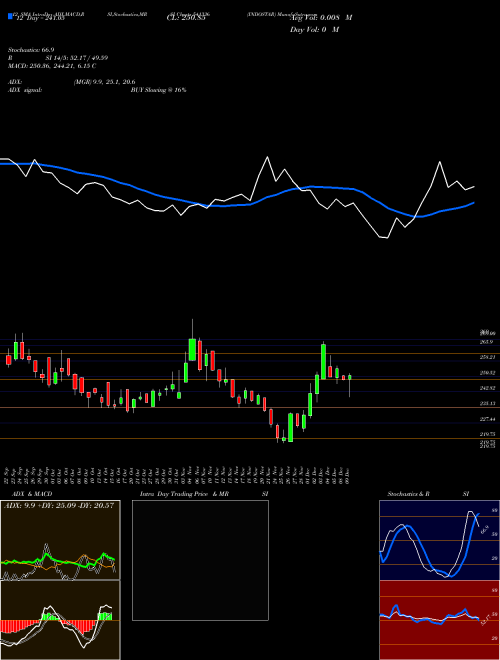Click the '235.13' price axis label

click(x=486, y=403)
